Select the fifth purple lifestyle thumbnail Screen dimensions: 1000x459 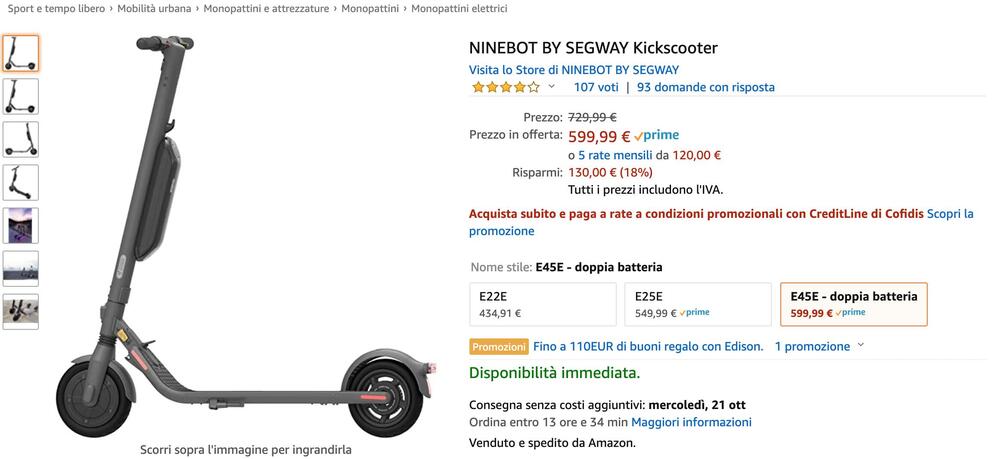(x=21, y=225)
